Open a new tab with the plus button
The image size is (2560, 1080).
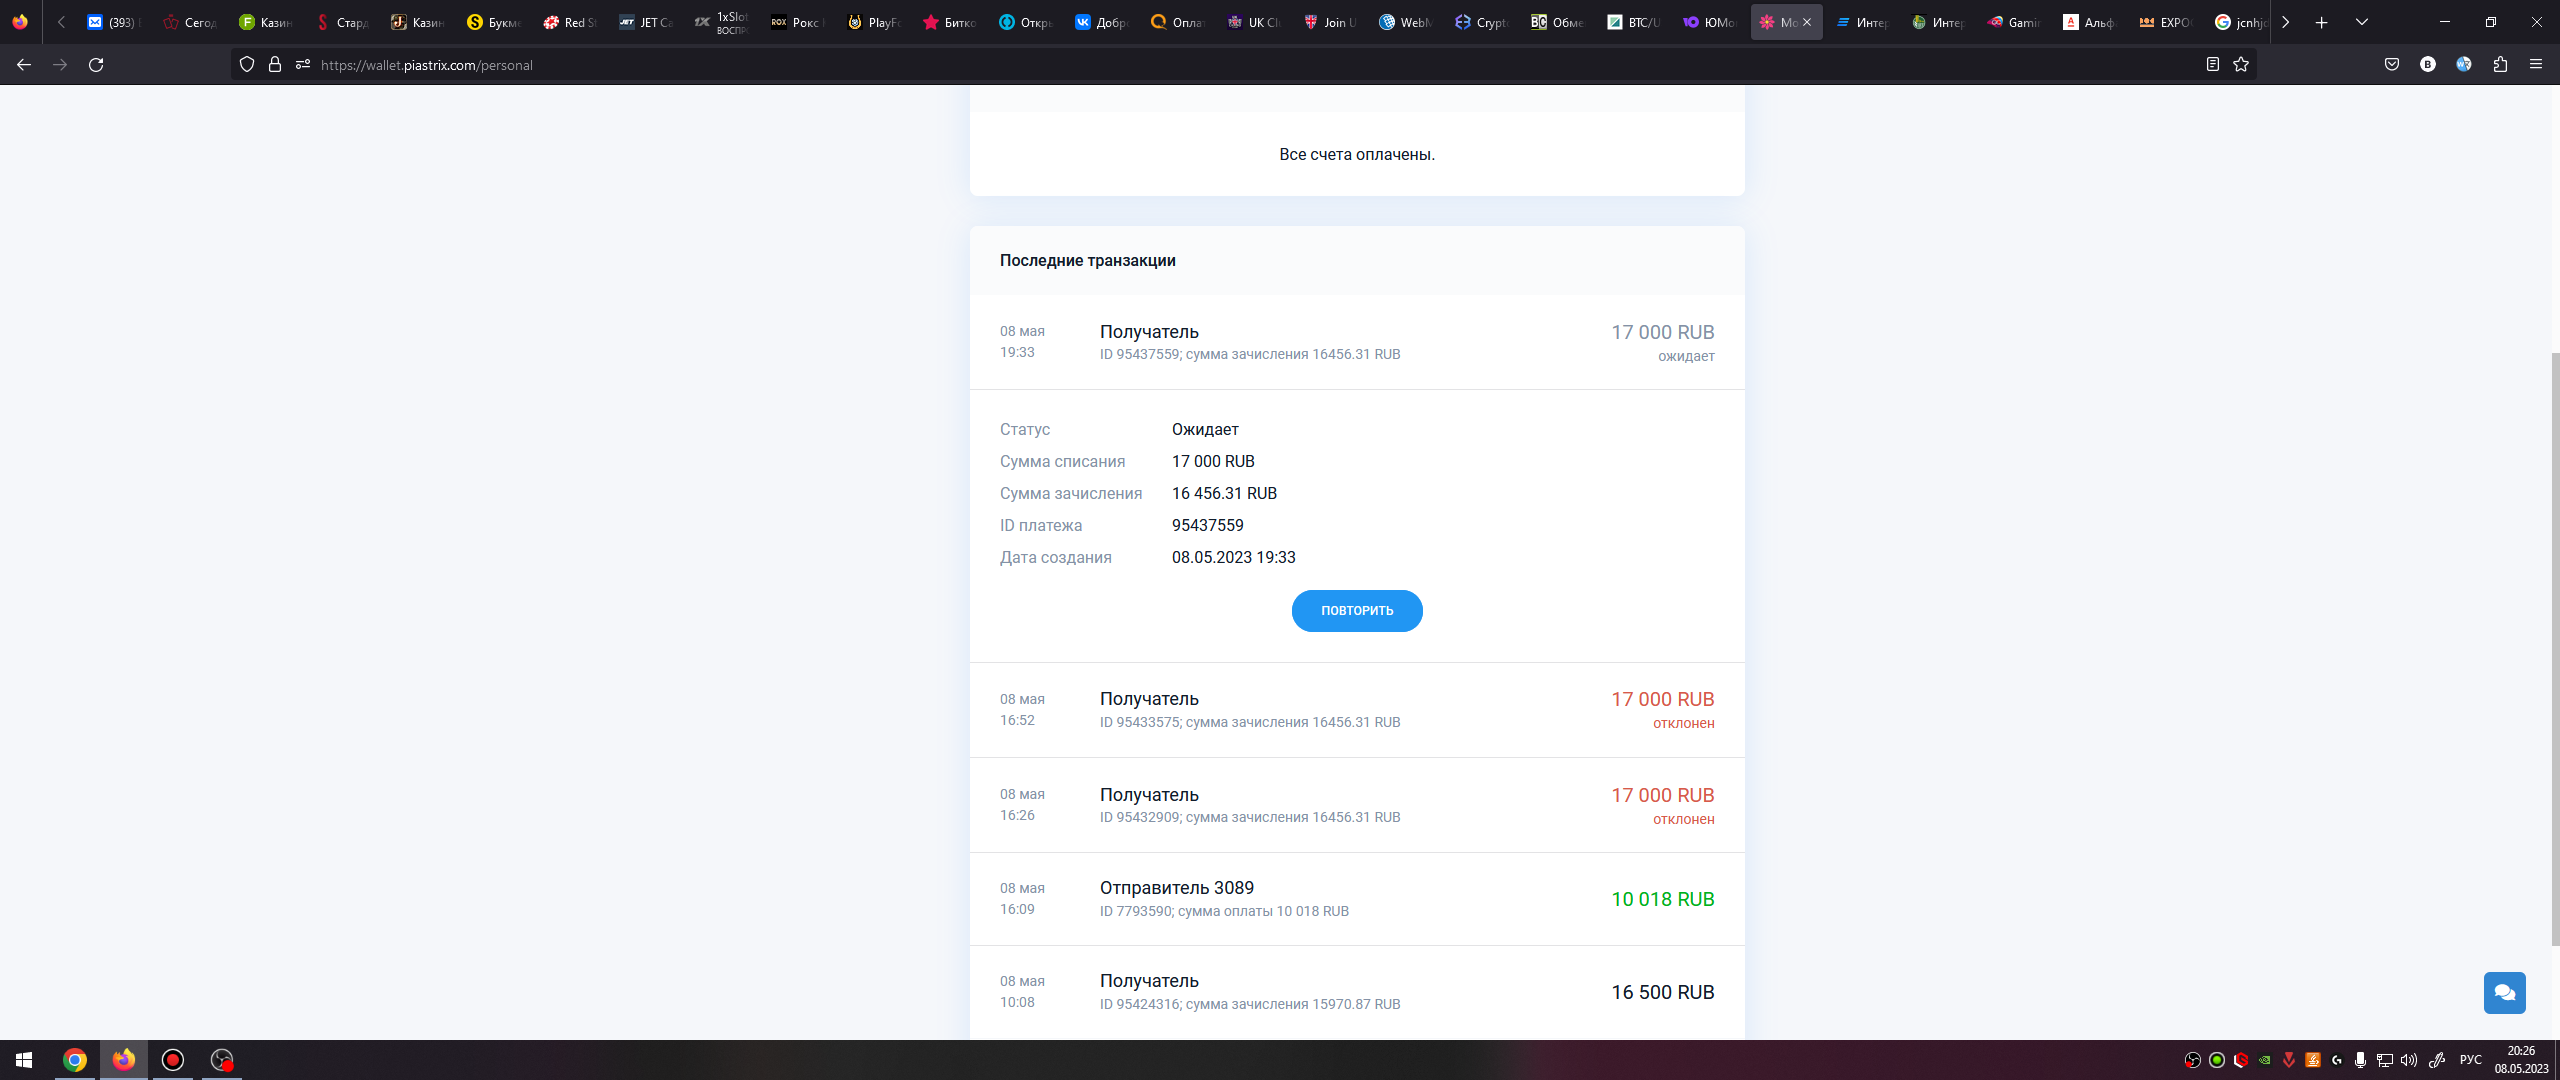click(2321, 22)
